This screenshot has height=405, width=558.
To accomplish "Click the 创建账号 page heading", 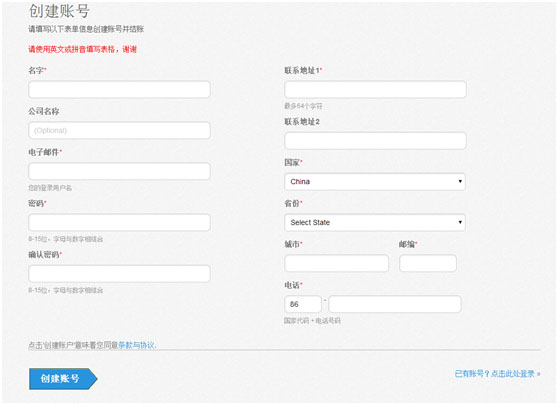I will click(x=59, y=11).
